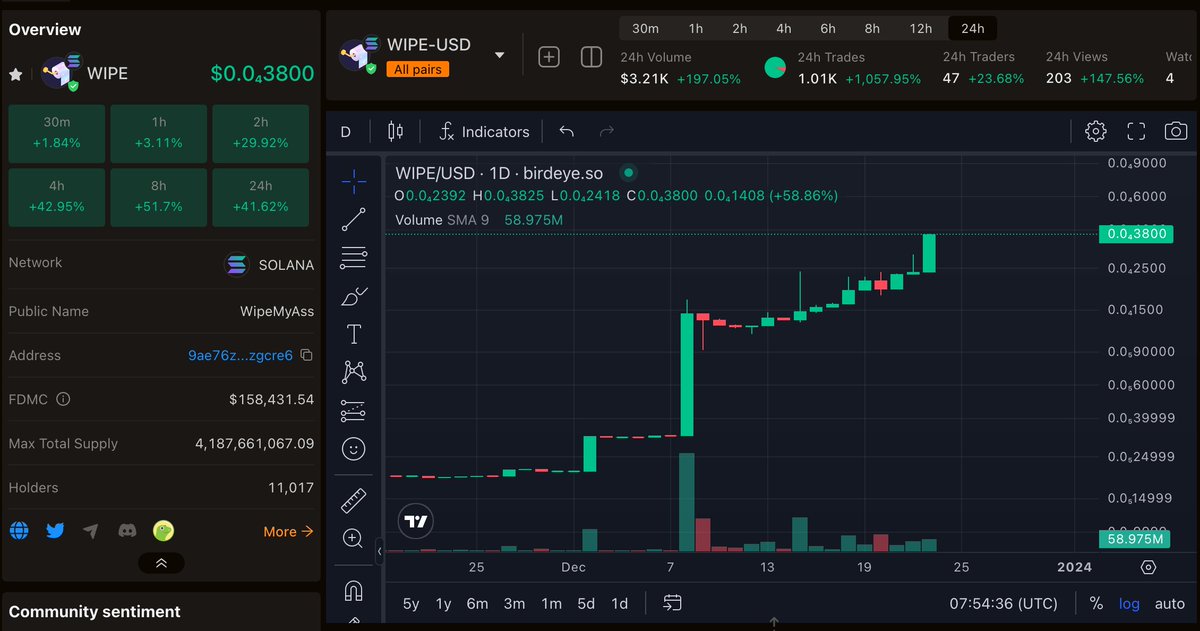Toggle log scale on the price axis
1200x631 pixels.
pyautogui.click(x=1129, y=603)
